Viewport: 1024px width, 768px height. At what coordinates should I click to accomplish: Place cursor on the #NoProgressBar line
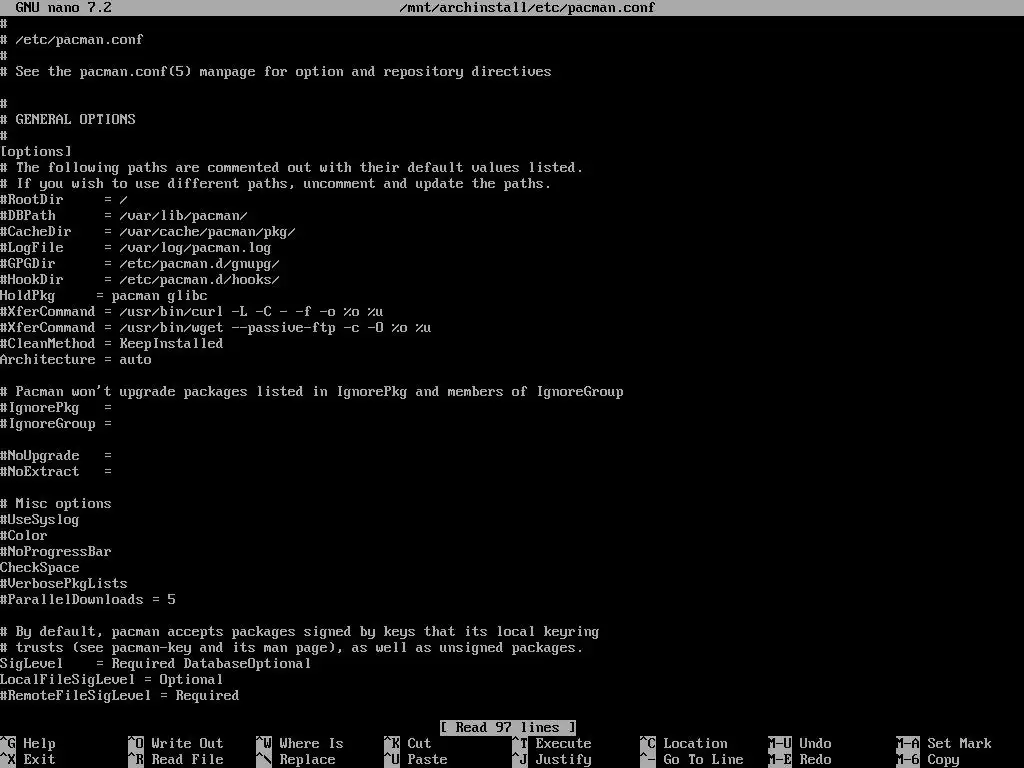point(56,552)
